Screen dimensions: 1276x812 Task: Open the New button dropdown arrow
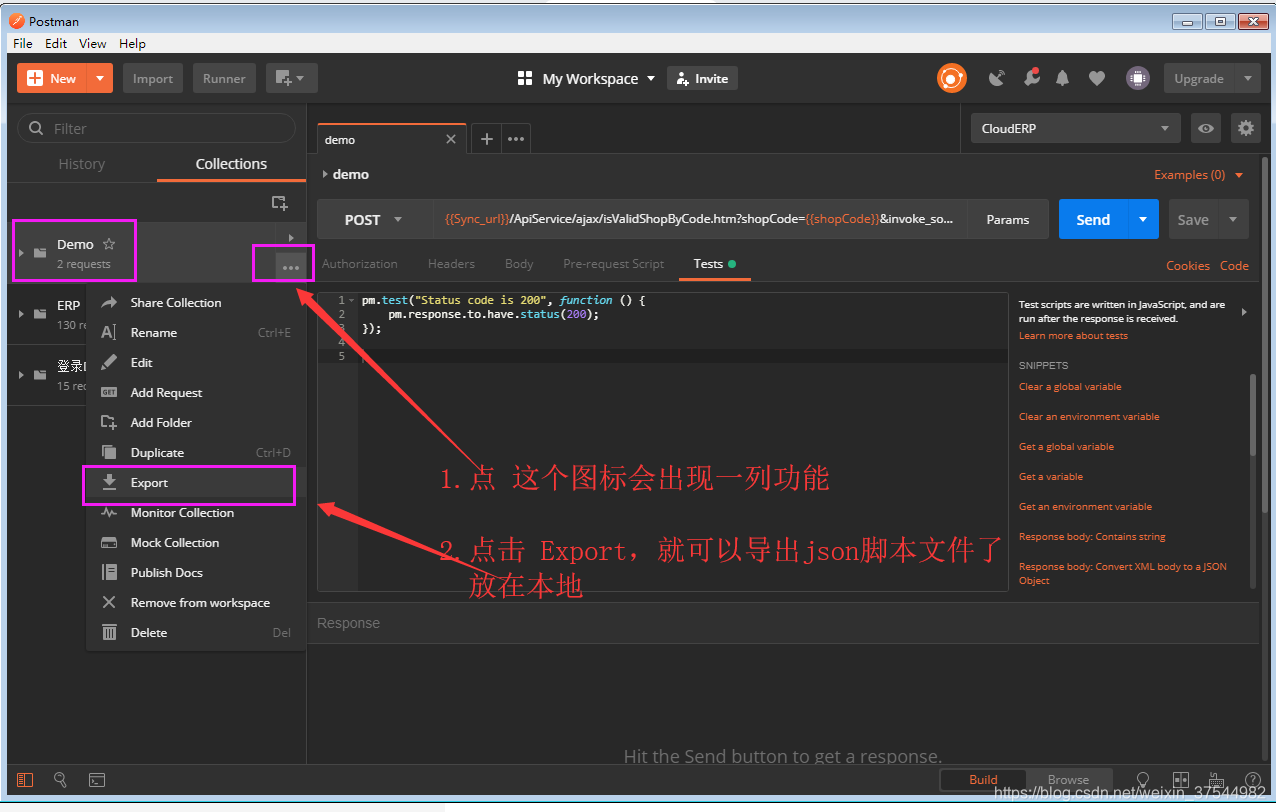(100, 78)
